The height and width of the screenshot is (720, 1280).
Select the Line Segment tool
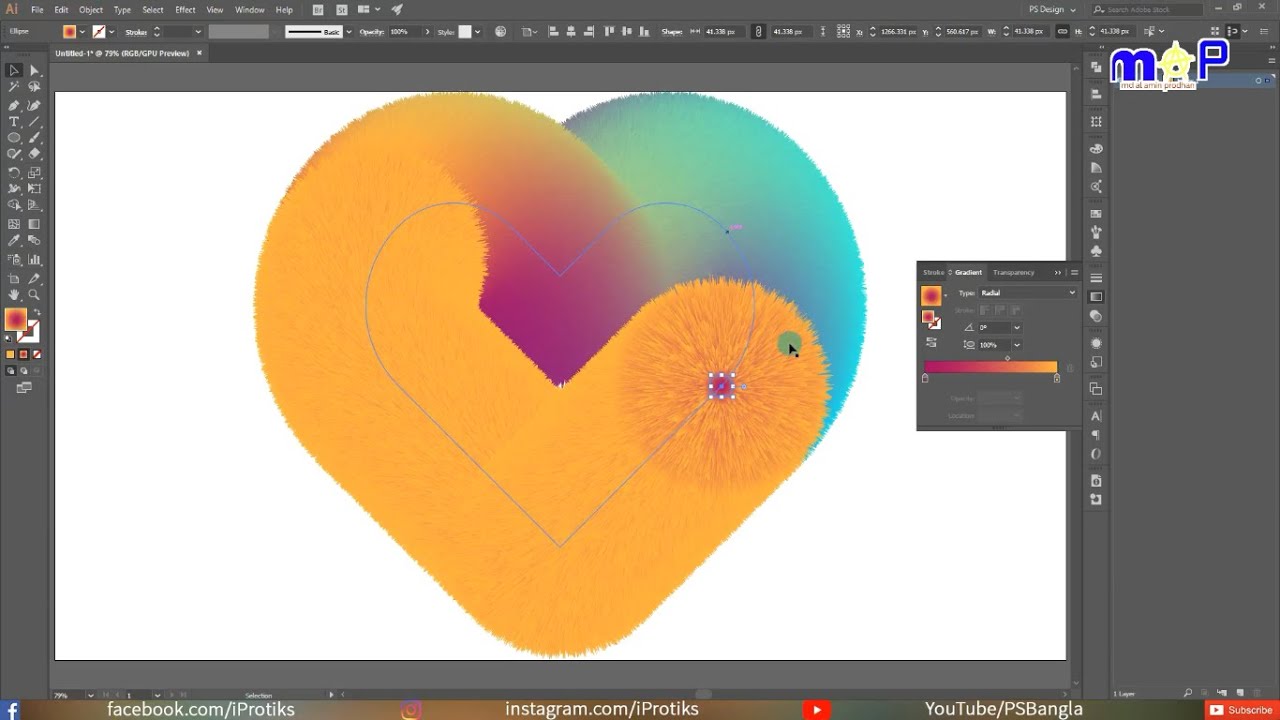(x=34, y=121)
